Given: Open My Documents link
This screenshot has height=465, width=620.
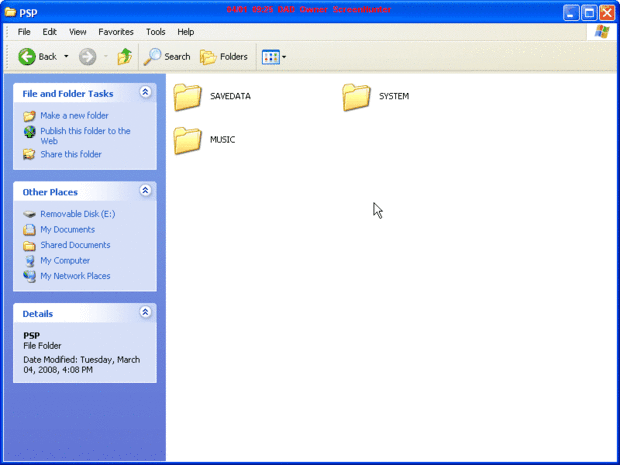Looking at the screenshot, I should (x=68, y=229).
